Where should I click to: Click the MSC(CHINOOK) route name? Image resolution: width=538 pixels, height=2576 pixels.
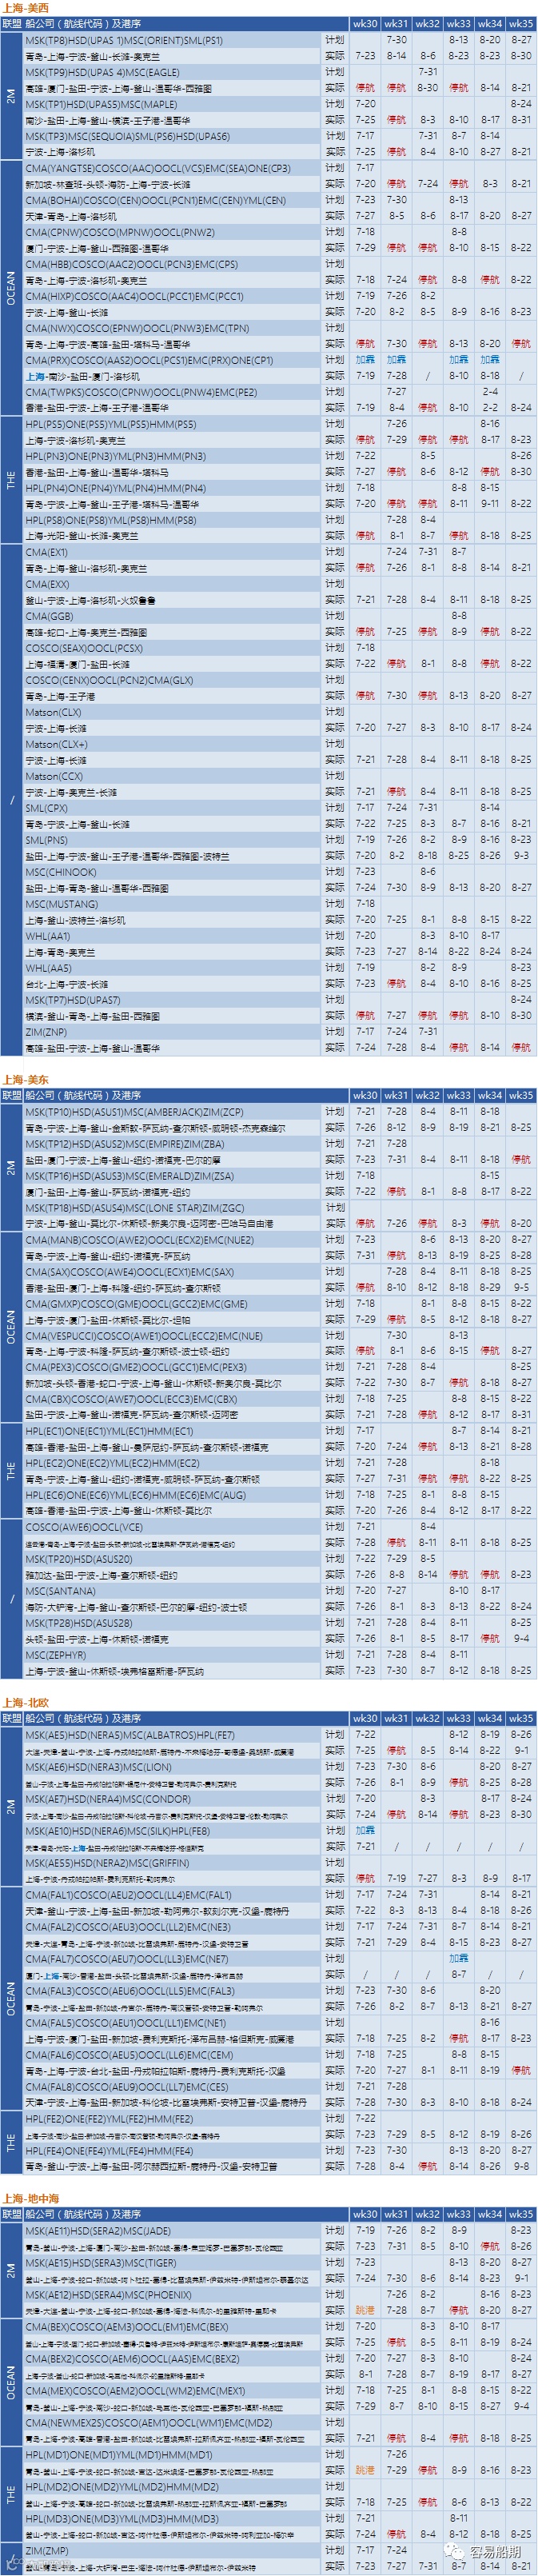click(x=60, y=872)
